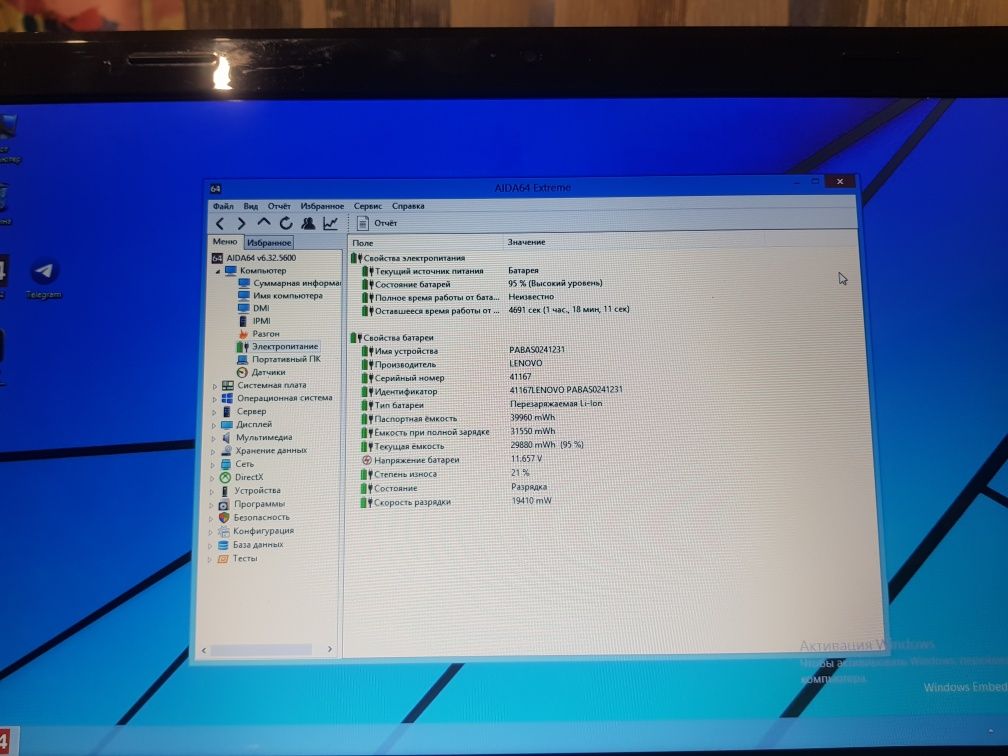The height and width of the screenshot is (756, 1008).
Task: Click the AIDA64 title bar app icon
Action: coord(215,189)
